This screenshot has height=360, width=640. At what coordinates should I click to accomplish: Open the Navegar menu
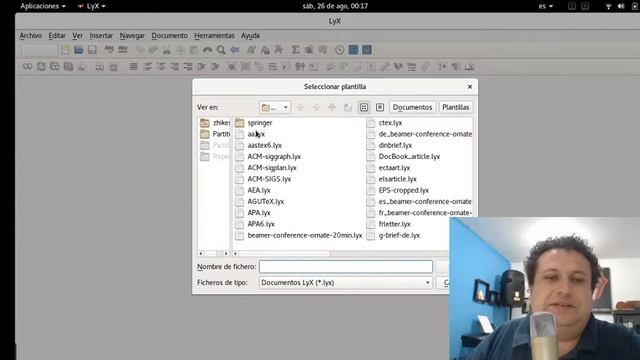[132, 36]
